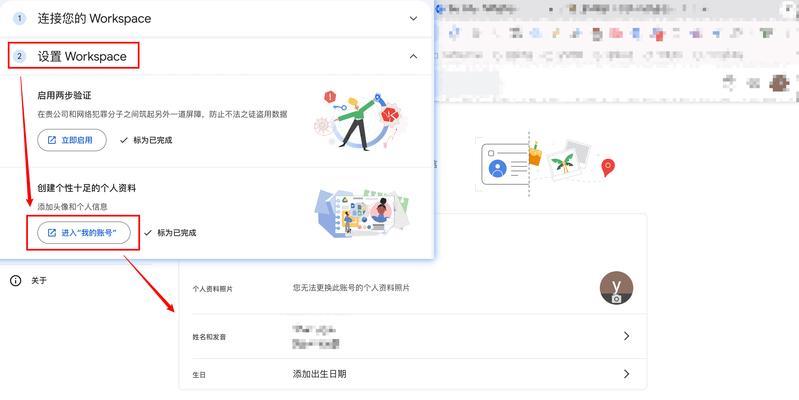Open the 连接您的 Workspace step header
Image resolution: width=799 pixels, height=400 pixels.
217,18
